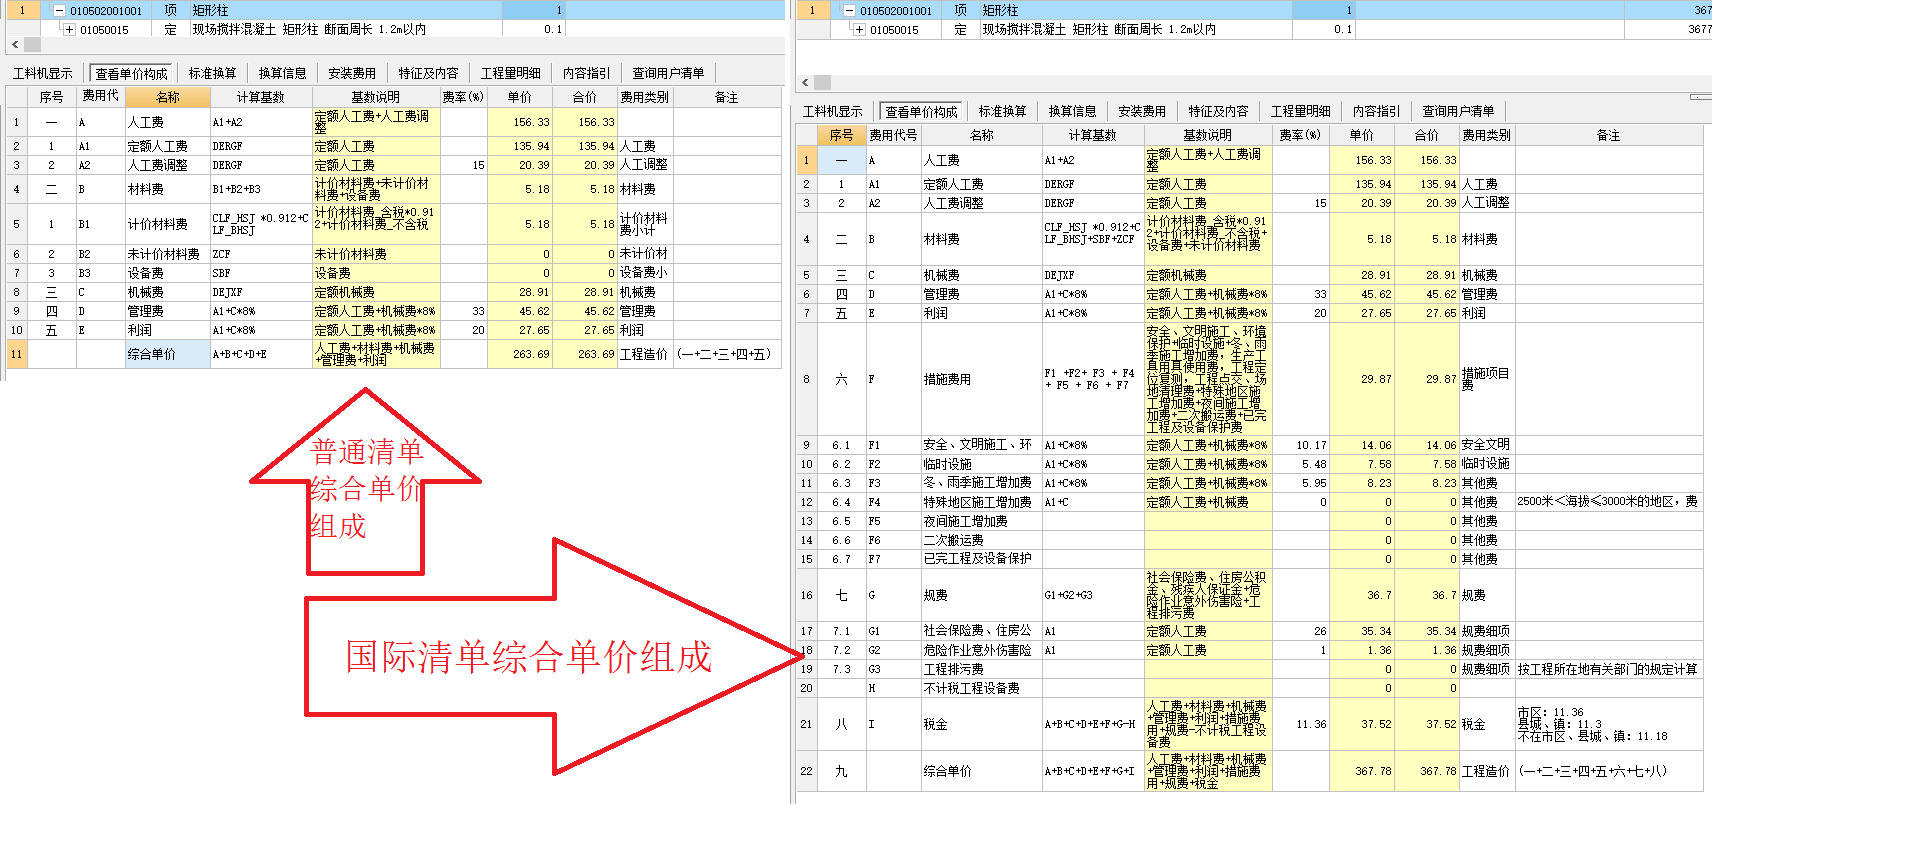Open 查询用户清单 tab in the right panel
1908x859 pixels.
(x=1458, y=111)
